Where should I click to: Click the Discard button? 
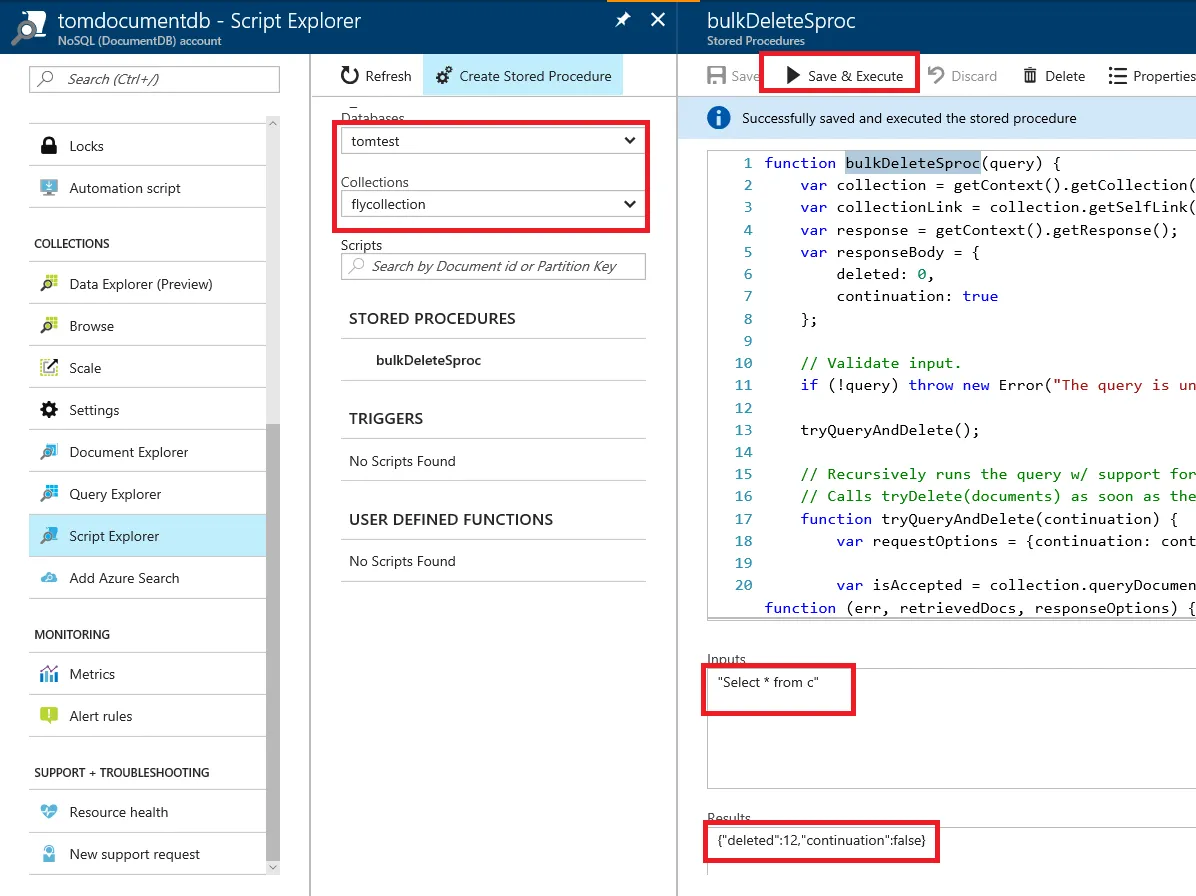963,75
